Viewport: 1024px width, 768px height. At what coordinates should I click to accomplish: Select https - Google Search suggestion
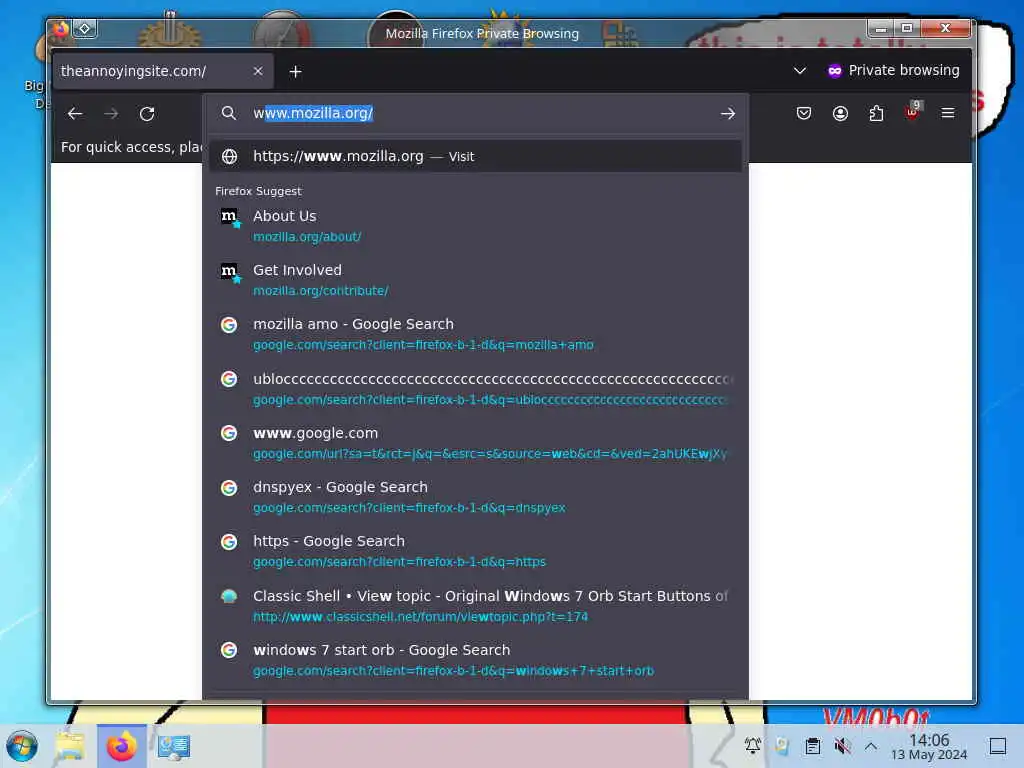[x=475, y=551]
